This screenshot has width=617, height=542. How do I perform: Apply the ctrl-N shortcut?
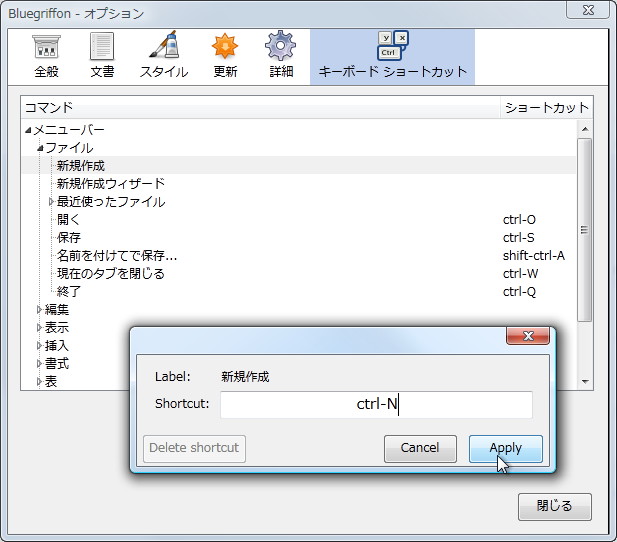[506, 448]
